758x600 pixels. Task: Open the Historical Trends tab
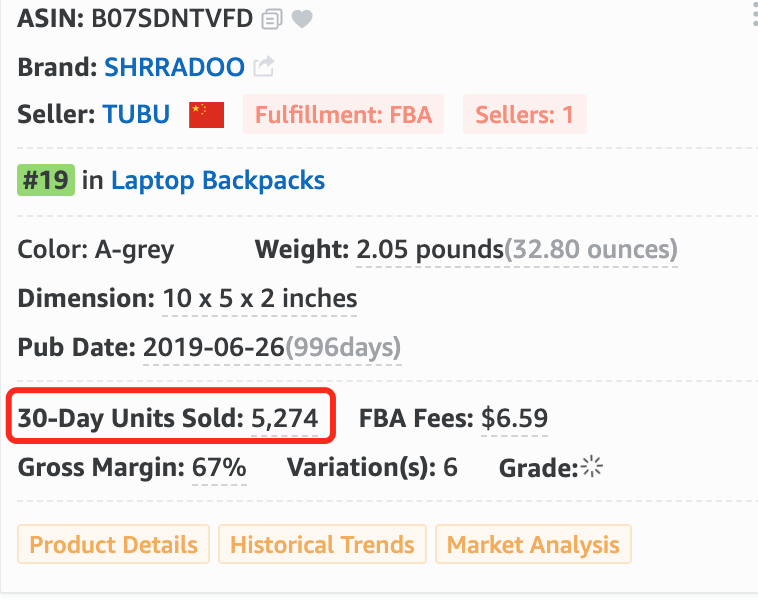coord(322,544)
